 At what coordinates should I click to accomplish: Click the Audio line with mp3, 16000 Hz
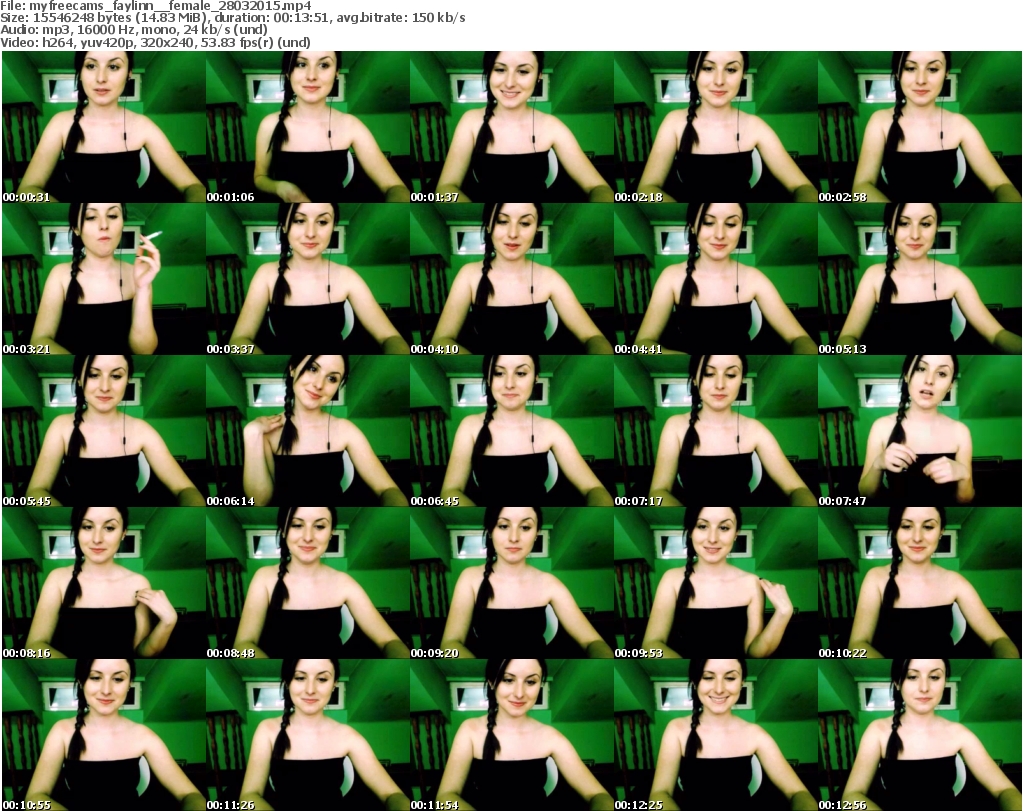click(x=134, y=30)
